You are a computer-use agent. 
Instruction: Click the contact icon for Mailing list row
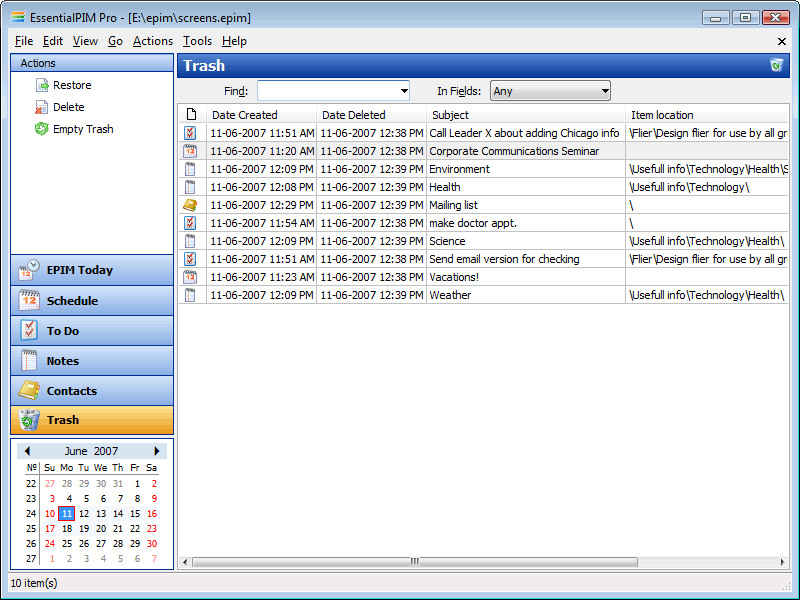(x=190, y=205)
